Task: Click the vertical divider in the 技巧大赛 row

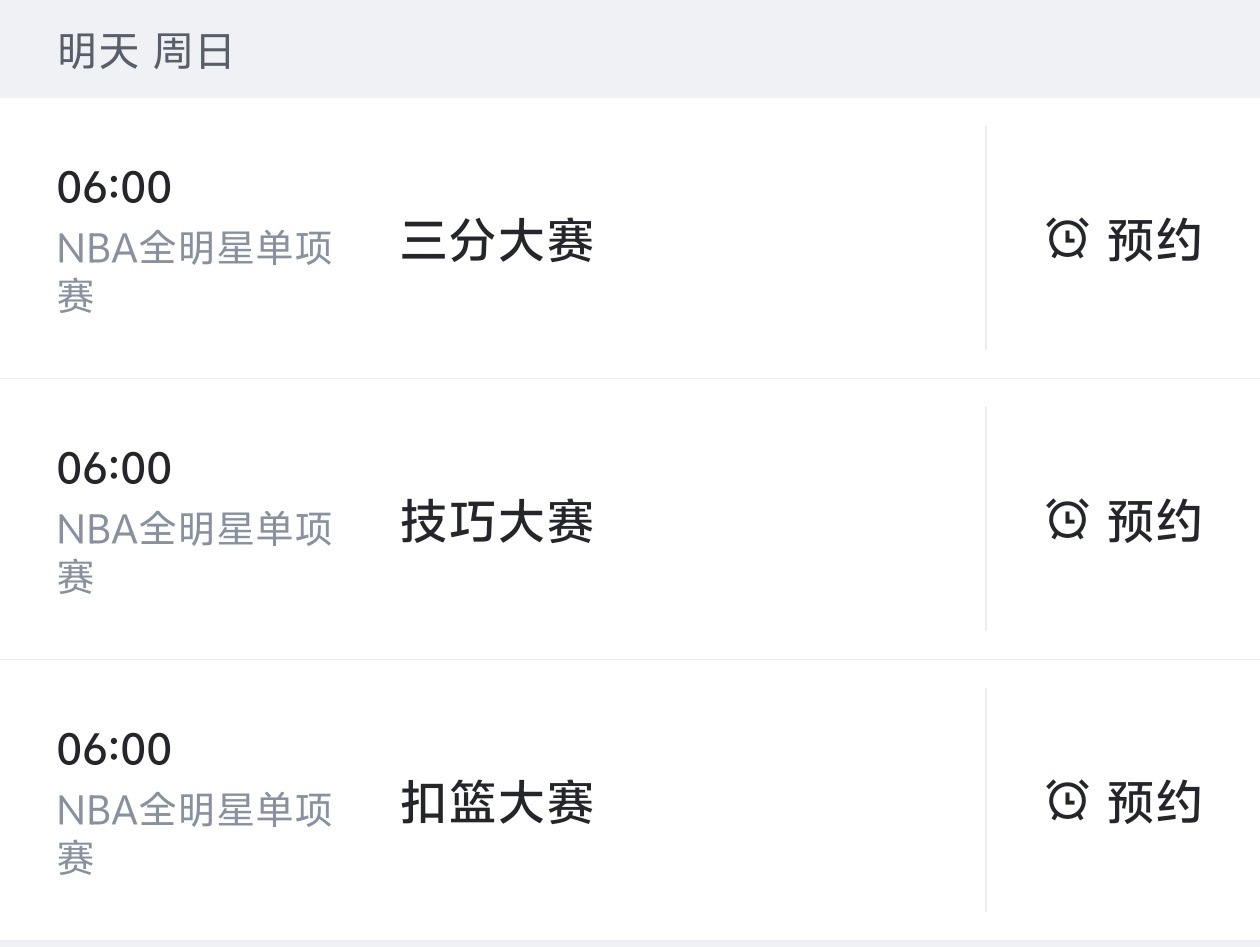Action: (x=986, y=519)
